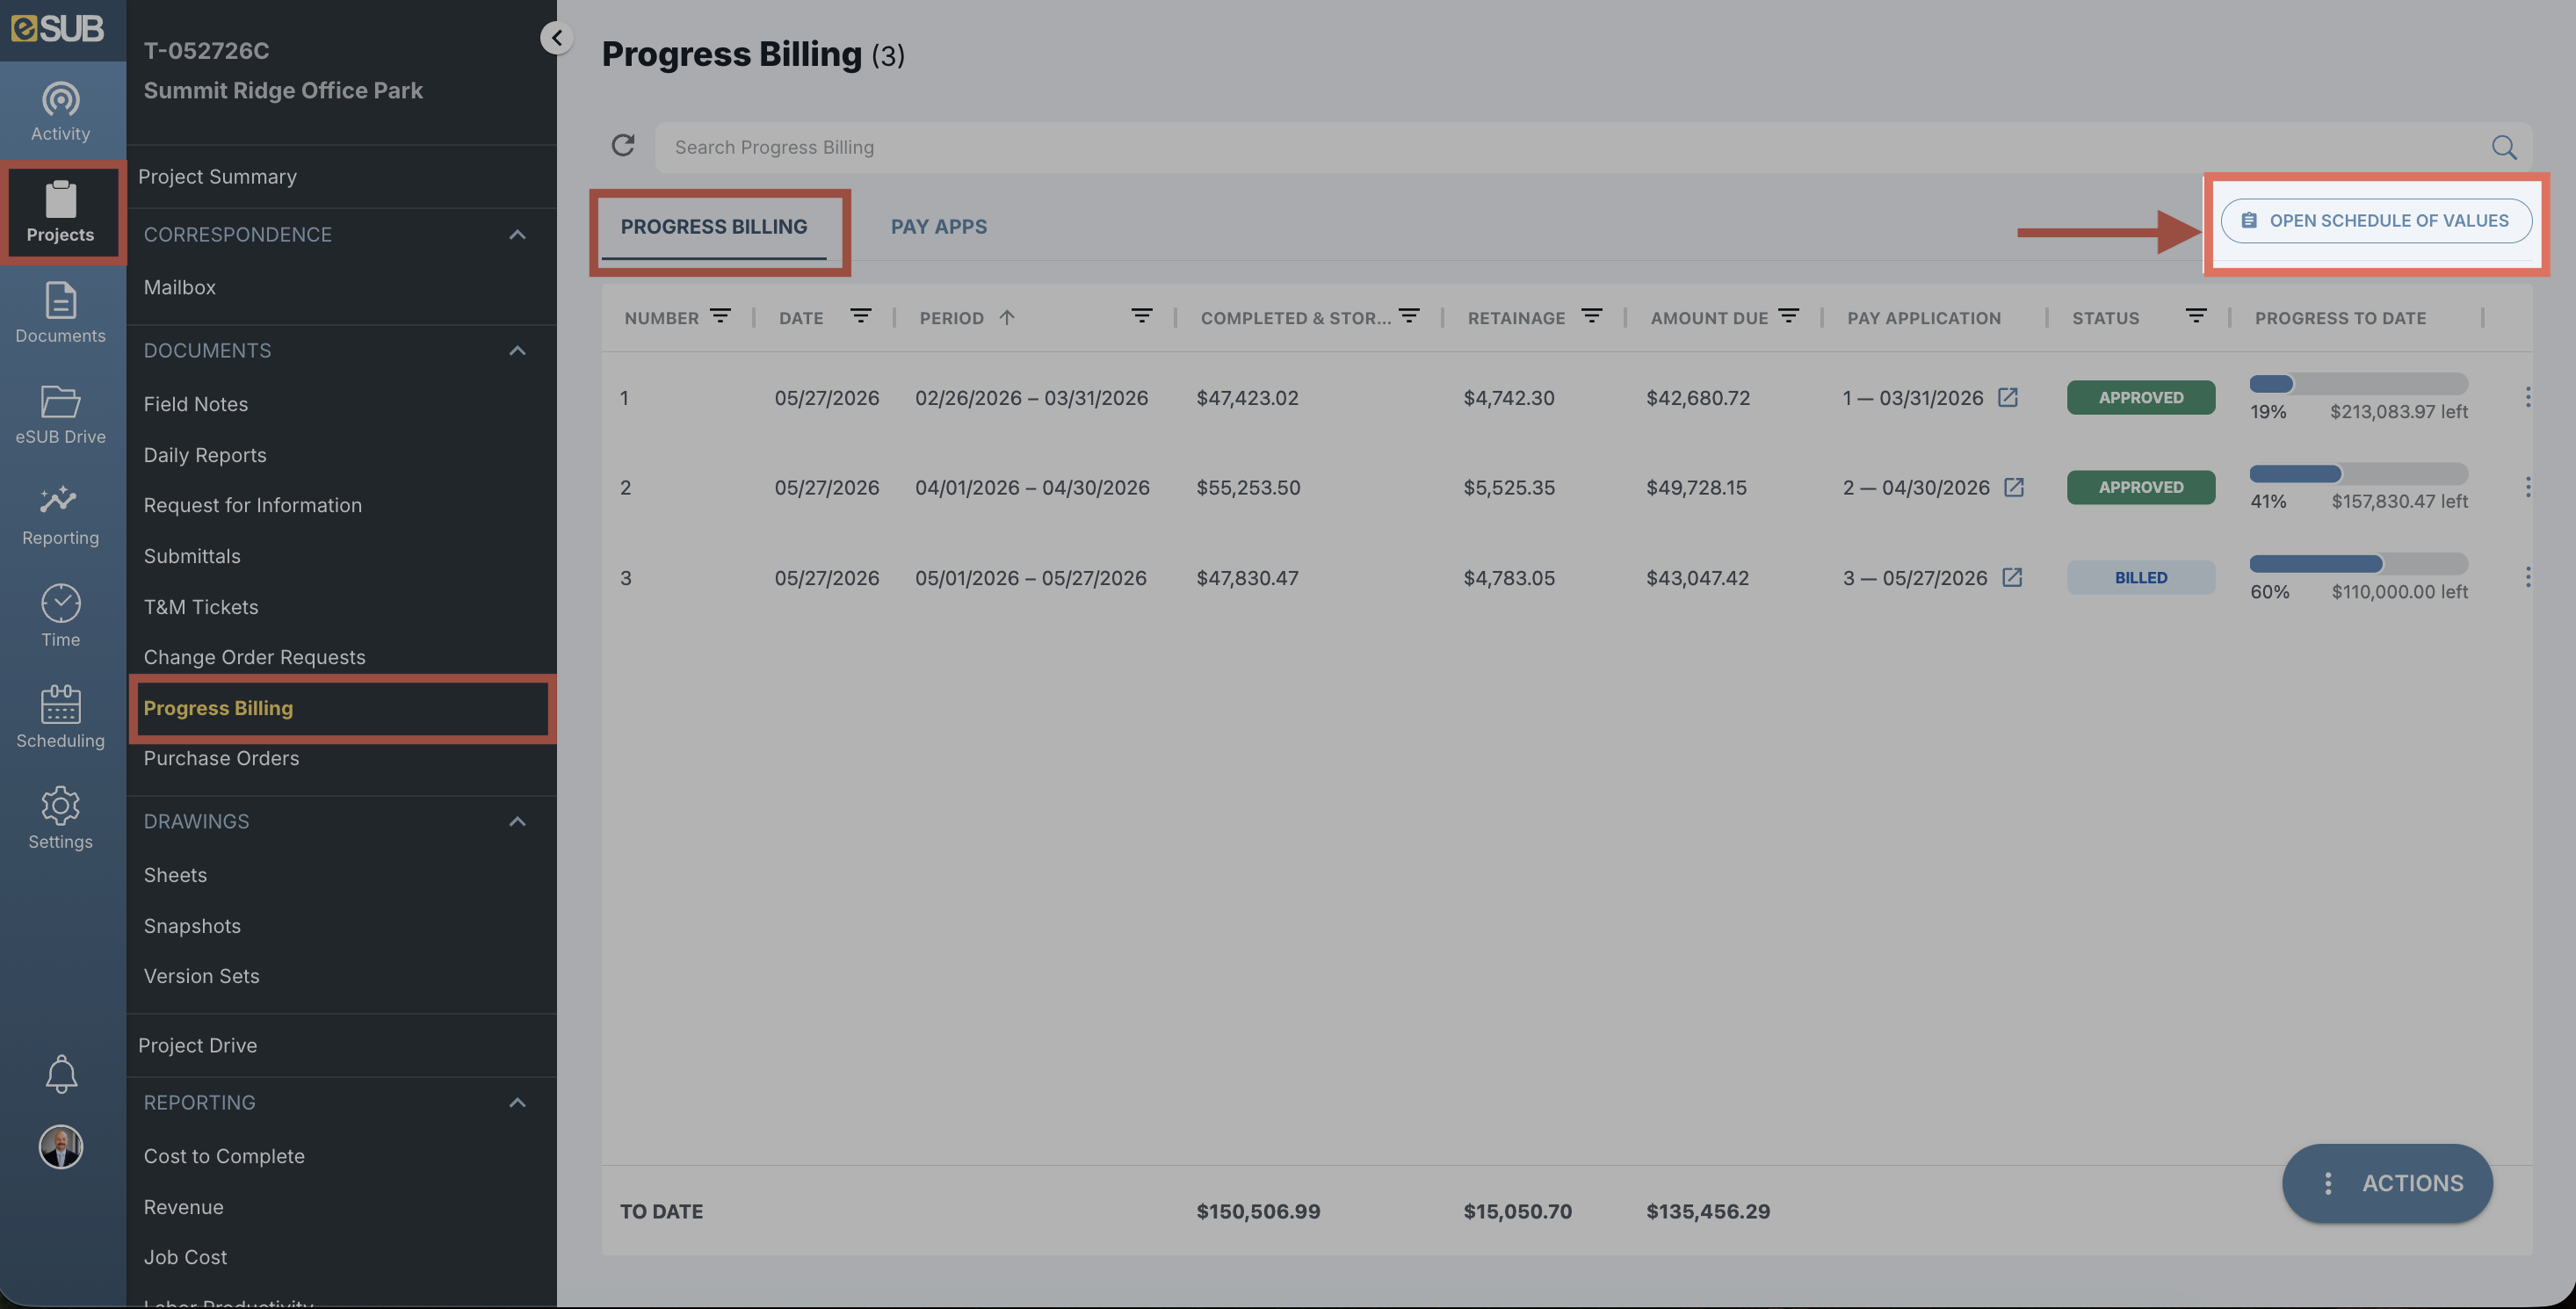The height and width of the screenshot is (1309, 2576).
Task: Open the NUMBER column filter
Action: coord(720,316)
